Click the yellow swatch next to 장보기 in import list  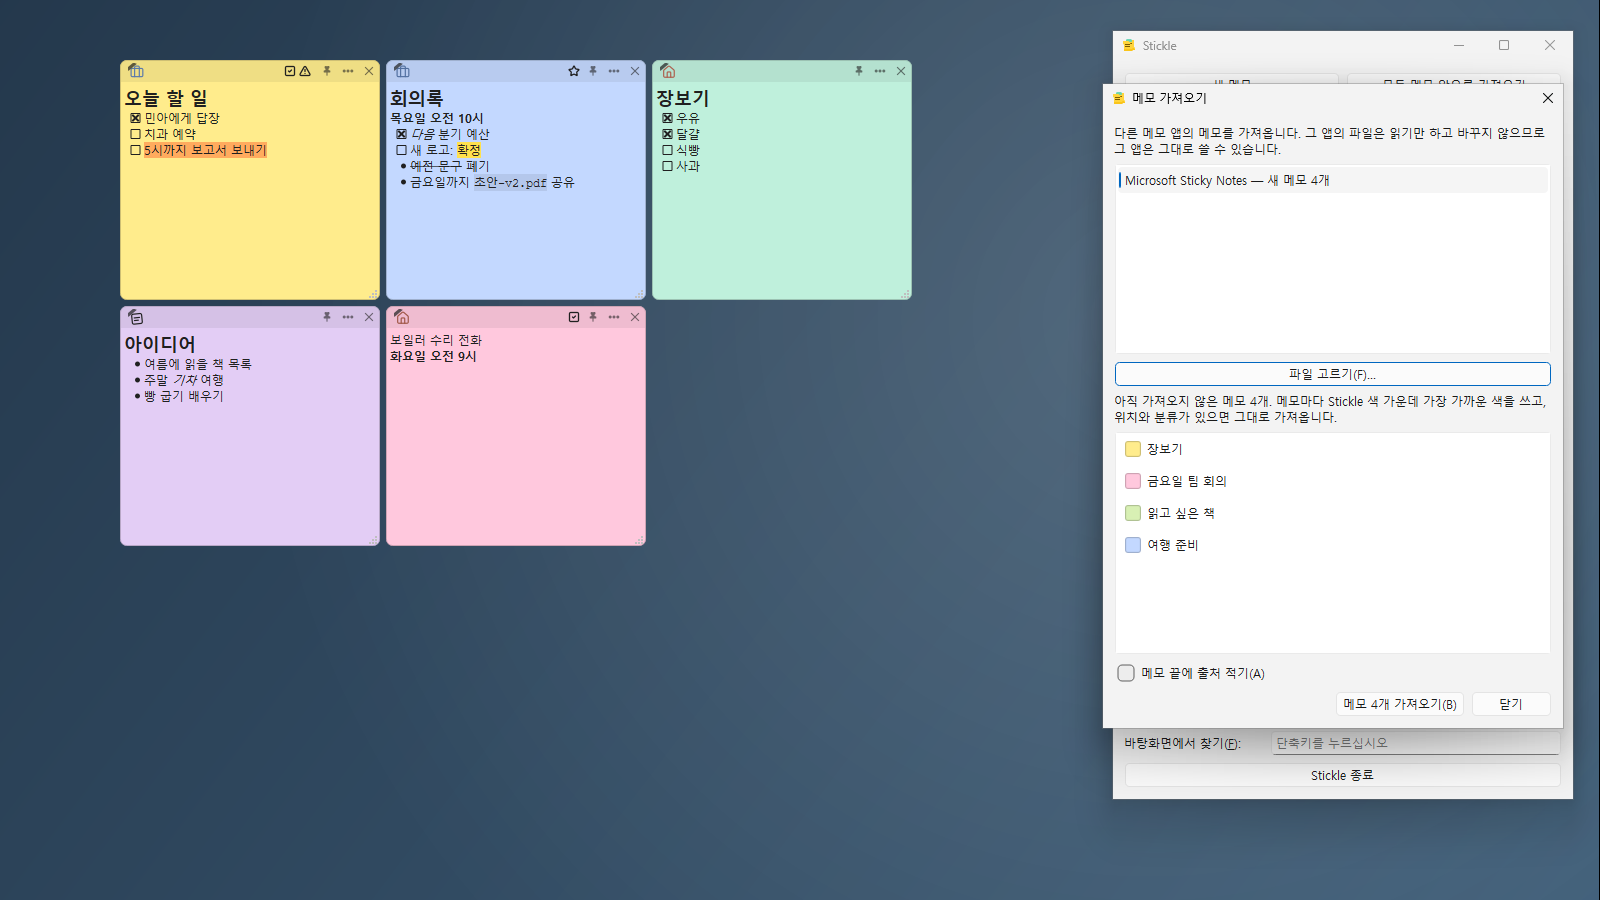coord(1133,449)
